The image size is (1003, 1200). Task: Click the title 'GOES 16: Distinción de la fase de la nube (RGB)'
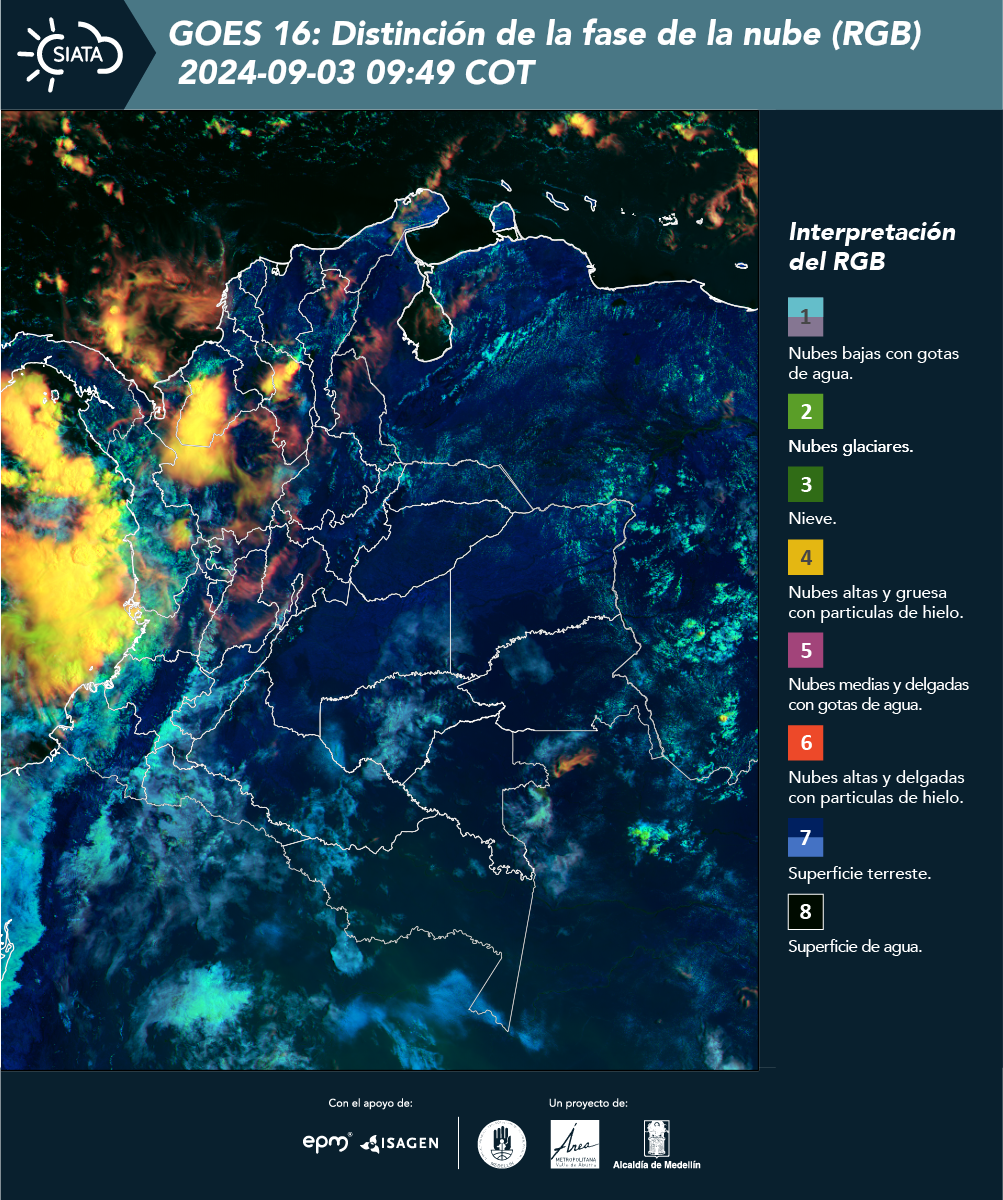(545, 35)
